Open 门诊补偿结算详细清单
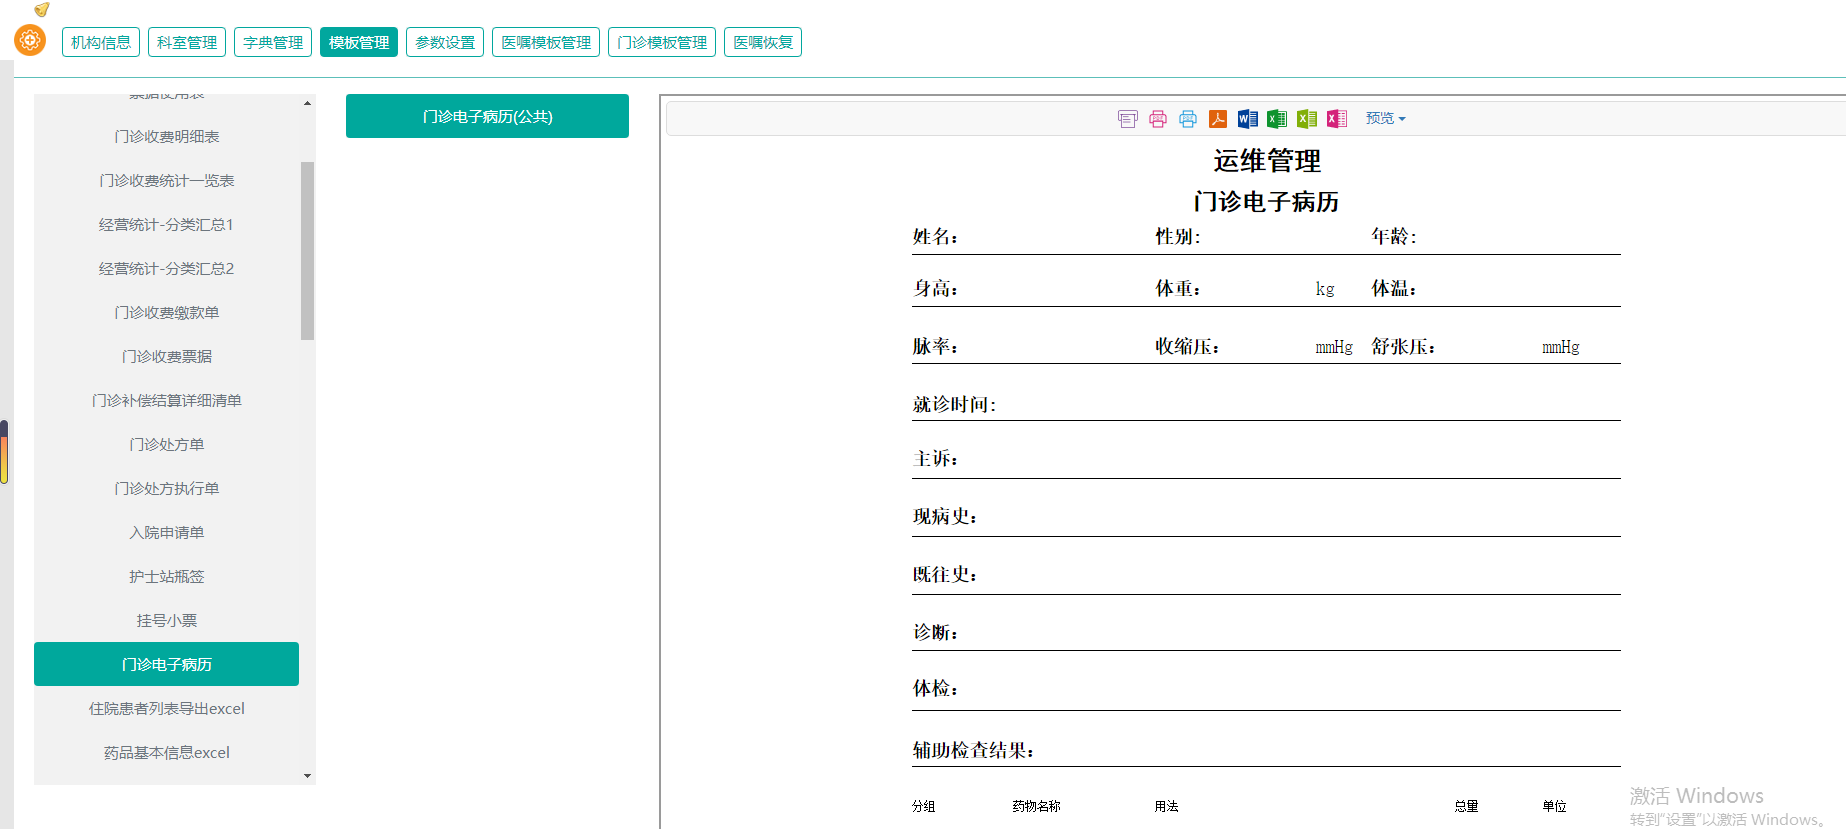The image size is (1846, 829). click(x=167, y=400)
